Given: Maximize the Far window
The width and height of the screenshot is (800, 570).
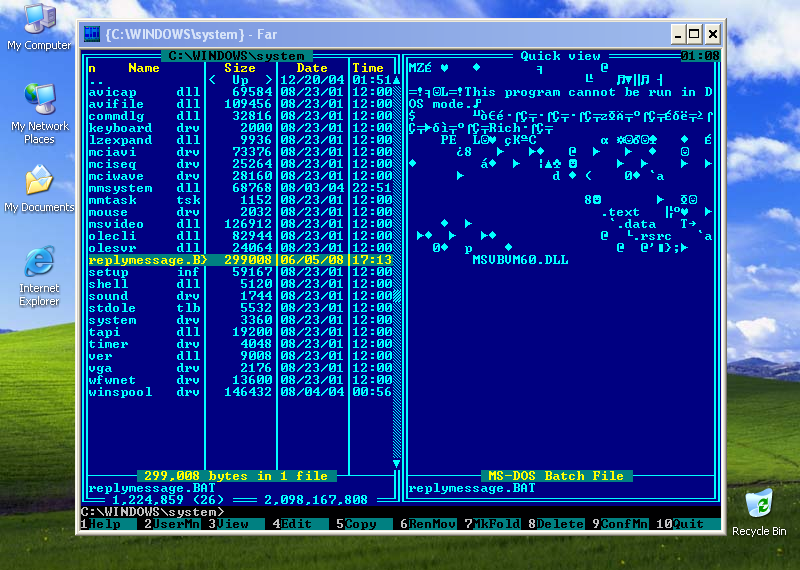Looking at the screenshot, I should [x=694, y=35].
